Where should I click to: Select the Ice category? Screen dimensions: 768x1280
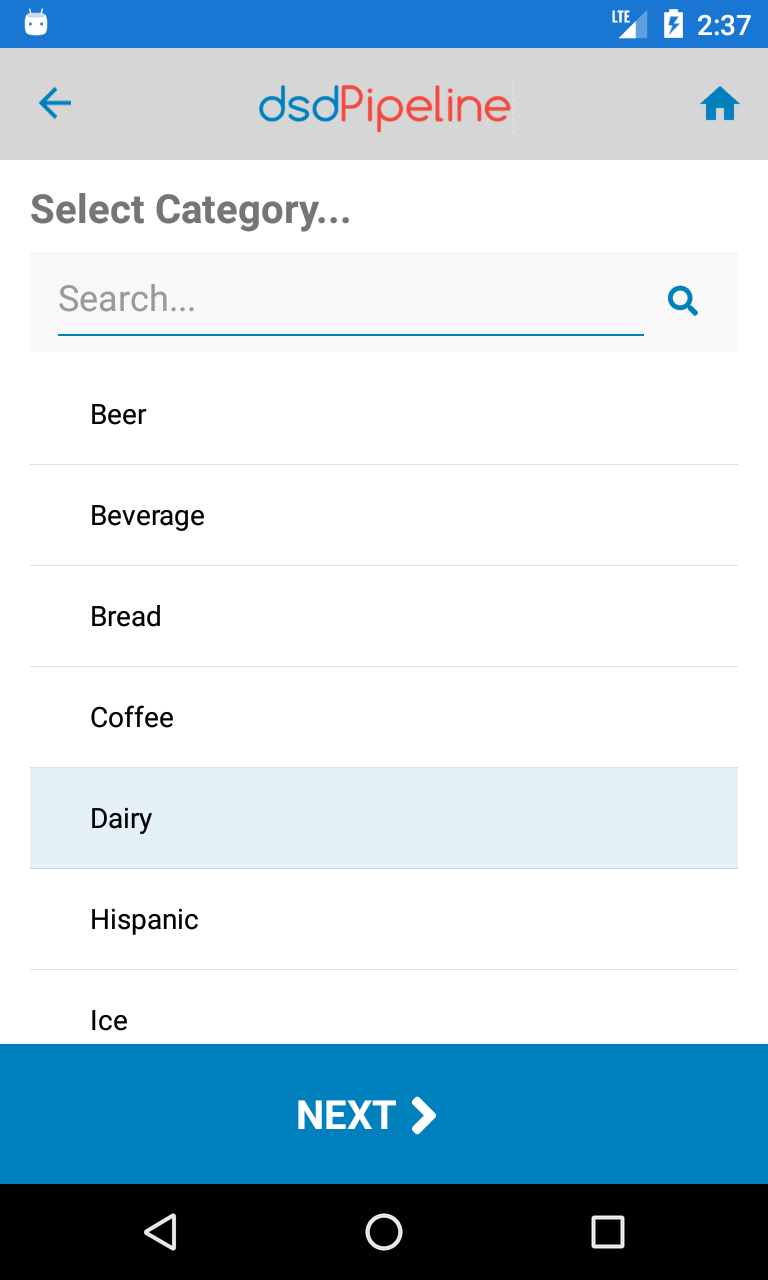(384, 1007)
